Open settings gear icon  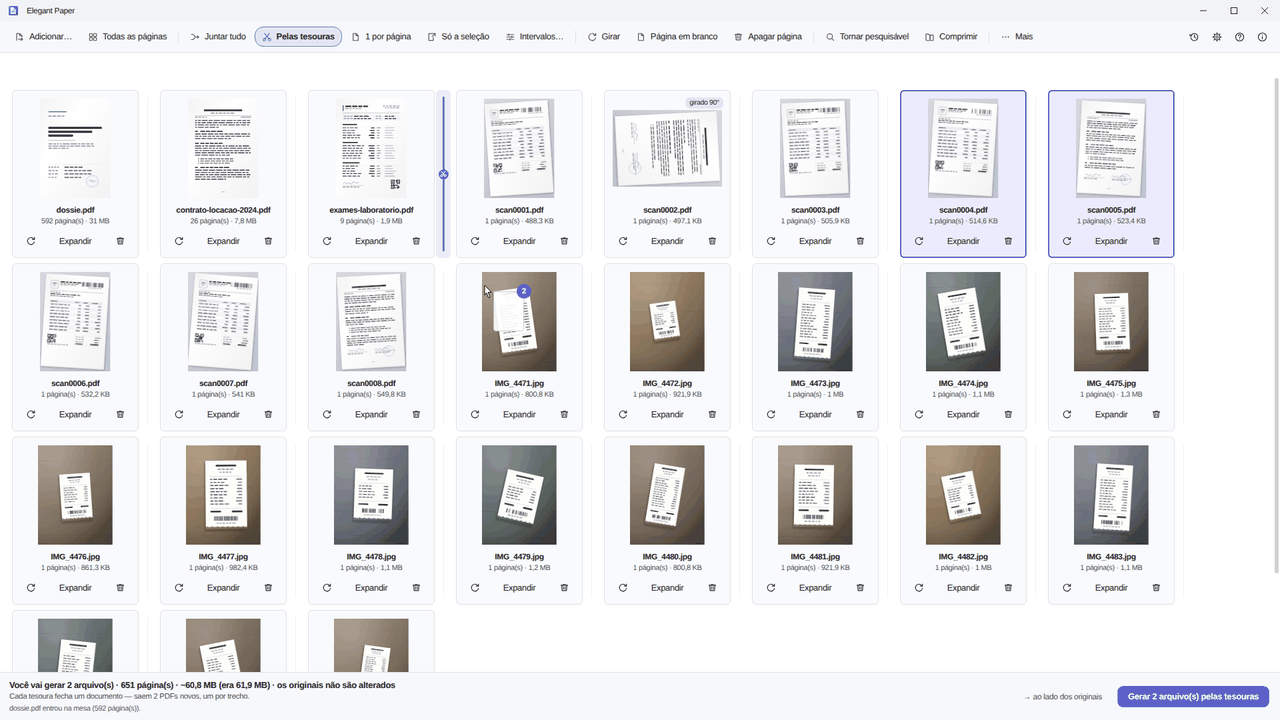click(1217, 37)
